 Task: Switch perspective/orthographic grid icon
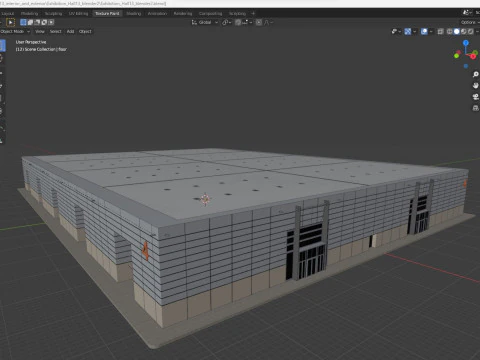[x=476, y=108]
